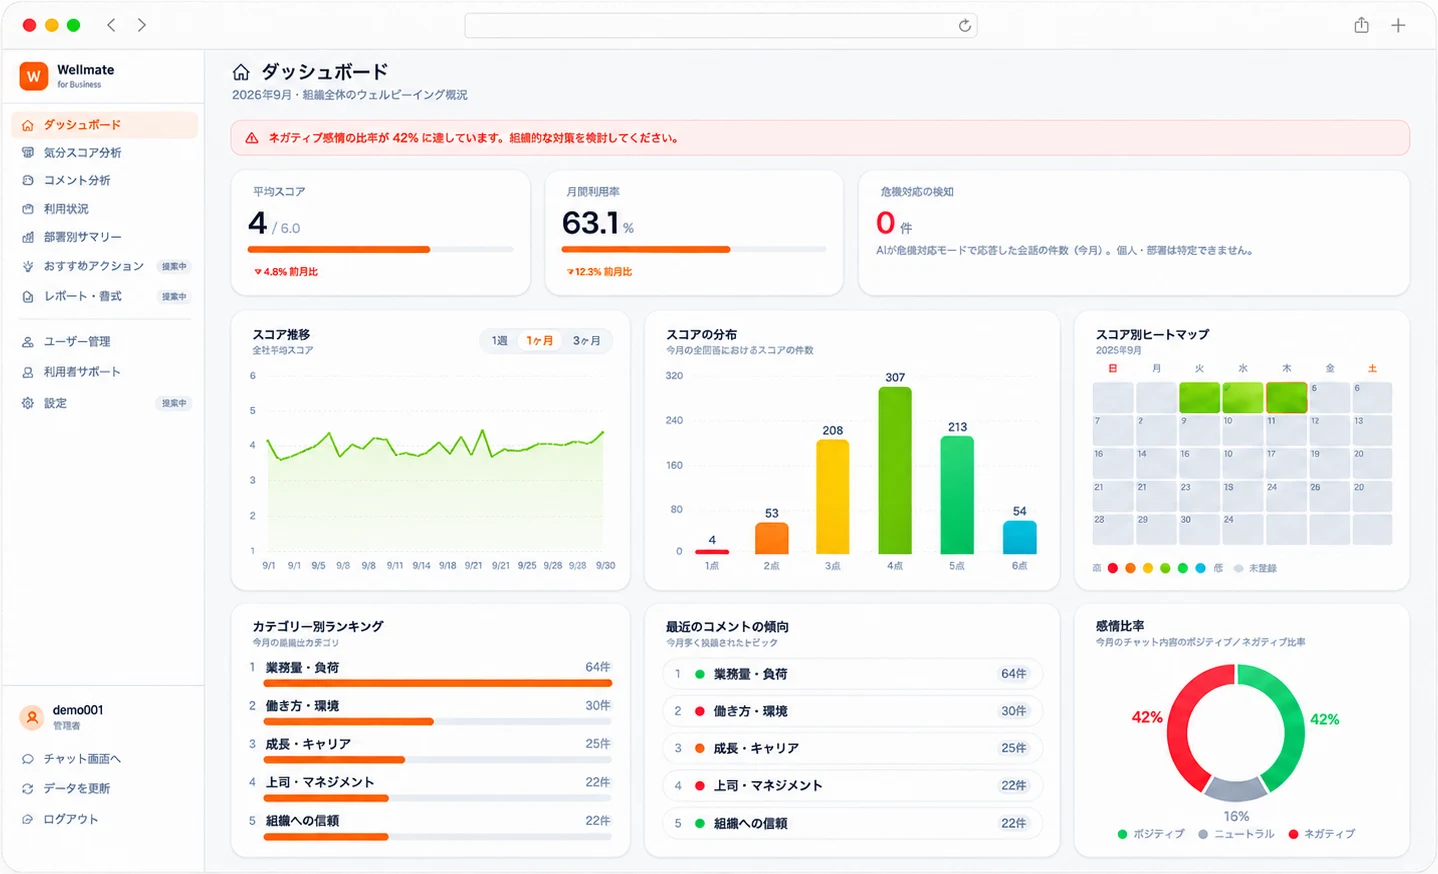Reload page with browser refresh icon

point(964,26)
